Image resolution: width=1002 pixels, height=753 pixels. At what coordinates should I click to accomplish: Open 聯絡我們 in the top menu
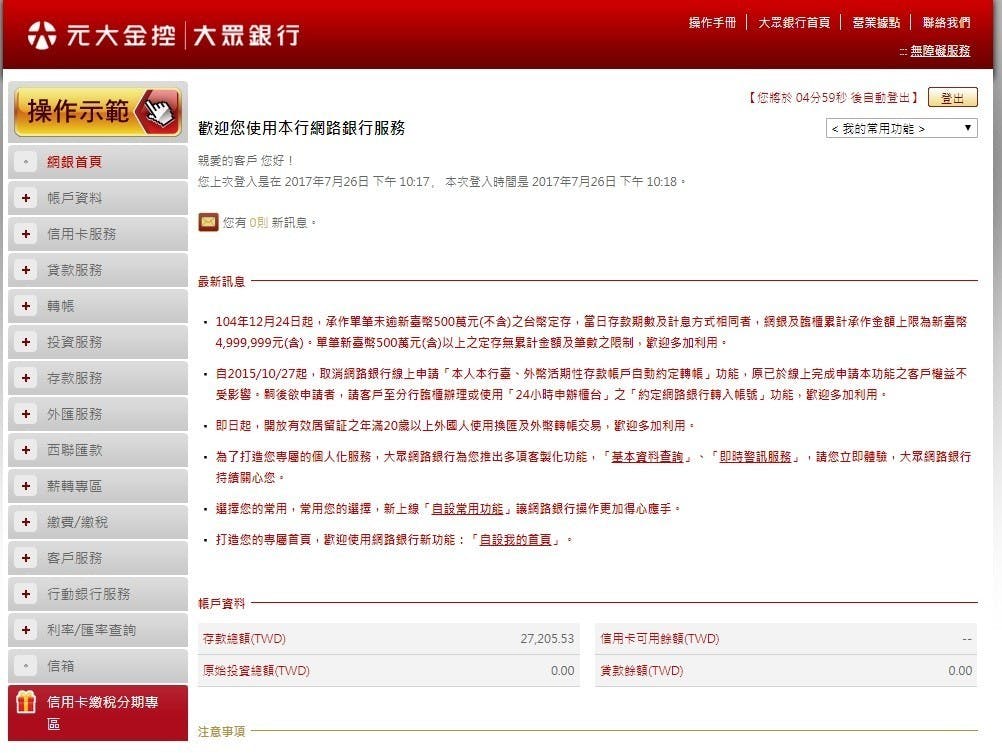946,23
